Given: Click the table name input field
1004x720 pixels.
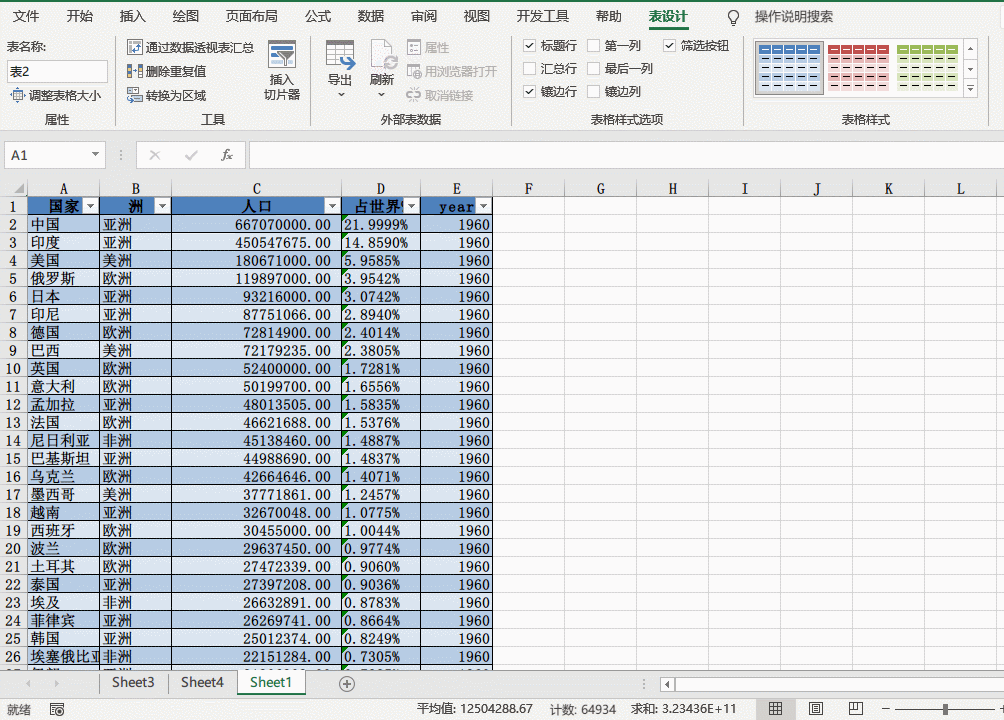Looking at the screenshot, I should click(57, 72).
